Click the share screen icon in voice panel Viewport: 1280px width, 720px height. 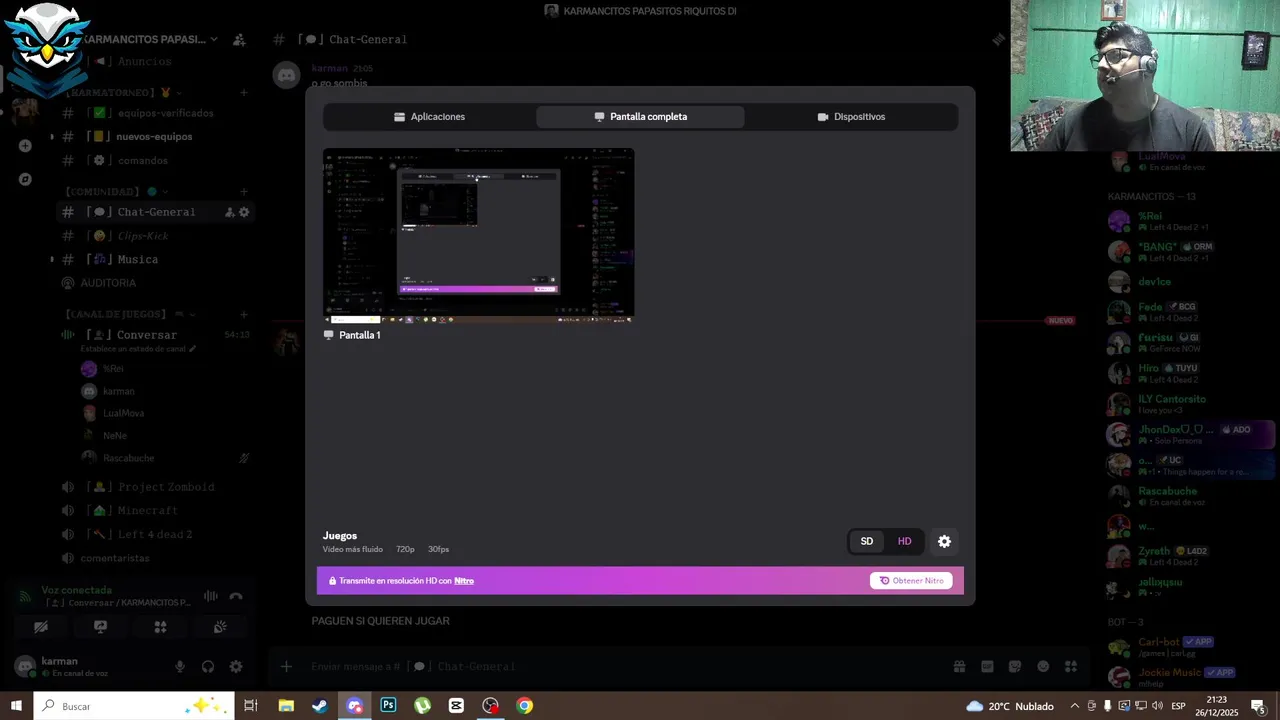pyautogui.click(x=100, y=627)
